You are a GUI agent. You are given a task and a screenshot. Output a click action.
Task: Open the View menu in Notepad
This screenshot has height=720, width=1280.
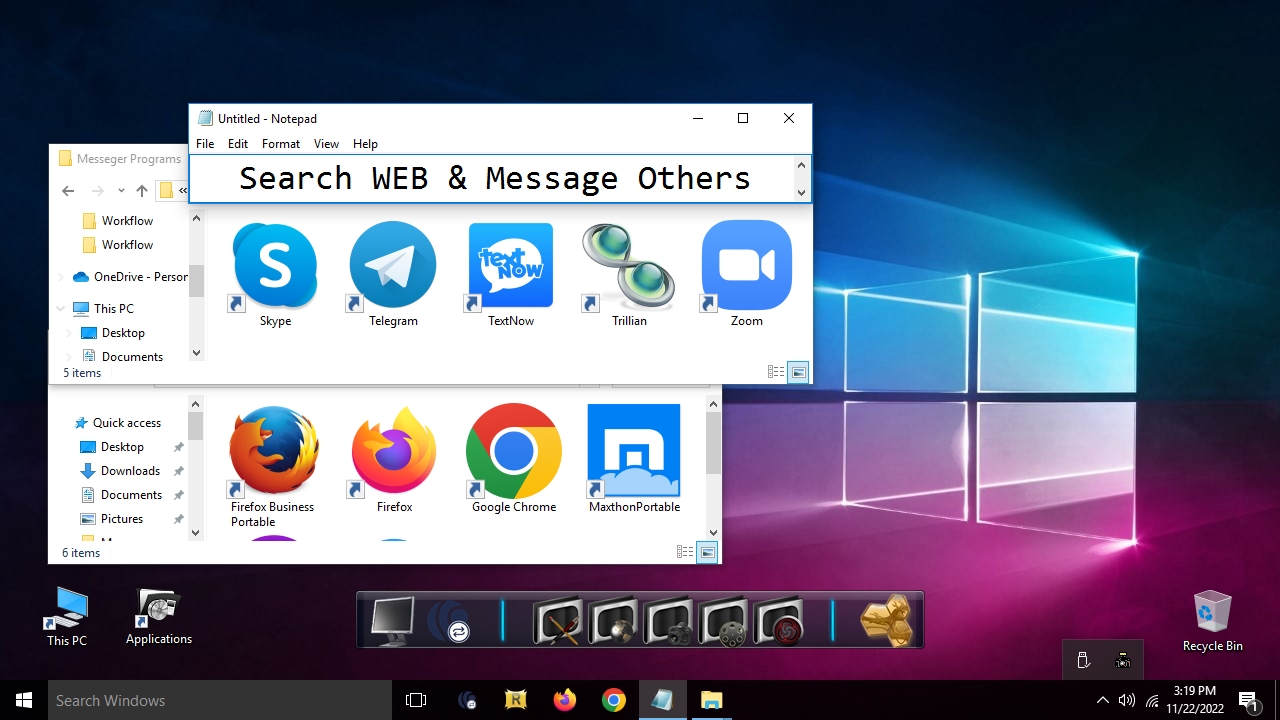click(x=326, y=144)
